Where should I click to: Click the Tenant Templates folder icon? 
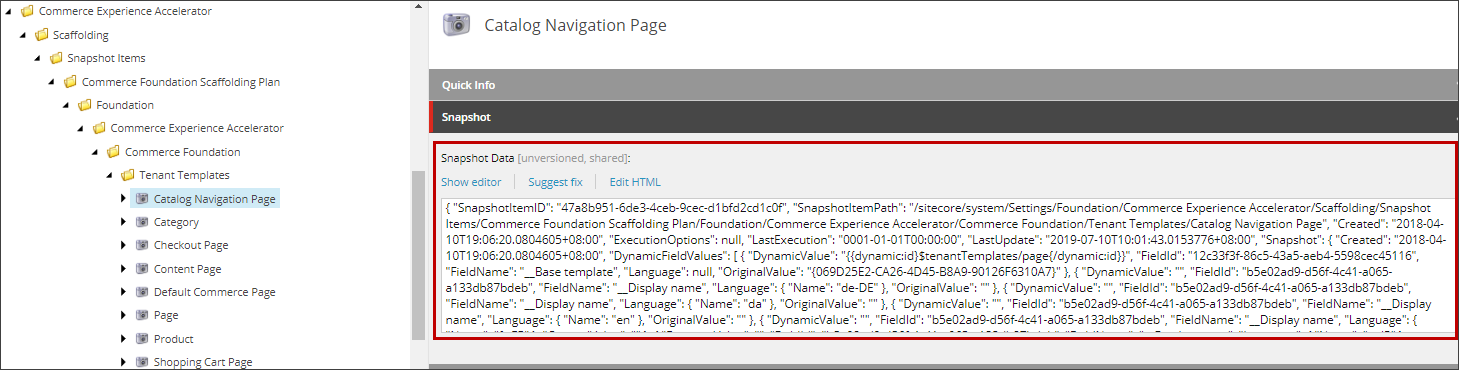click(x=128, y=175)
